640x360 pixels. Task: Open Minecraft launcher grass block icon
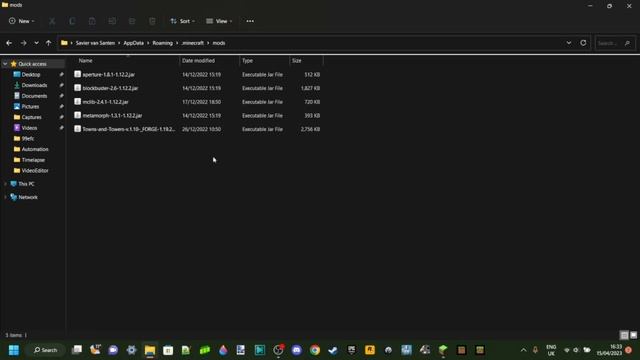[x=443, y=350]
